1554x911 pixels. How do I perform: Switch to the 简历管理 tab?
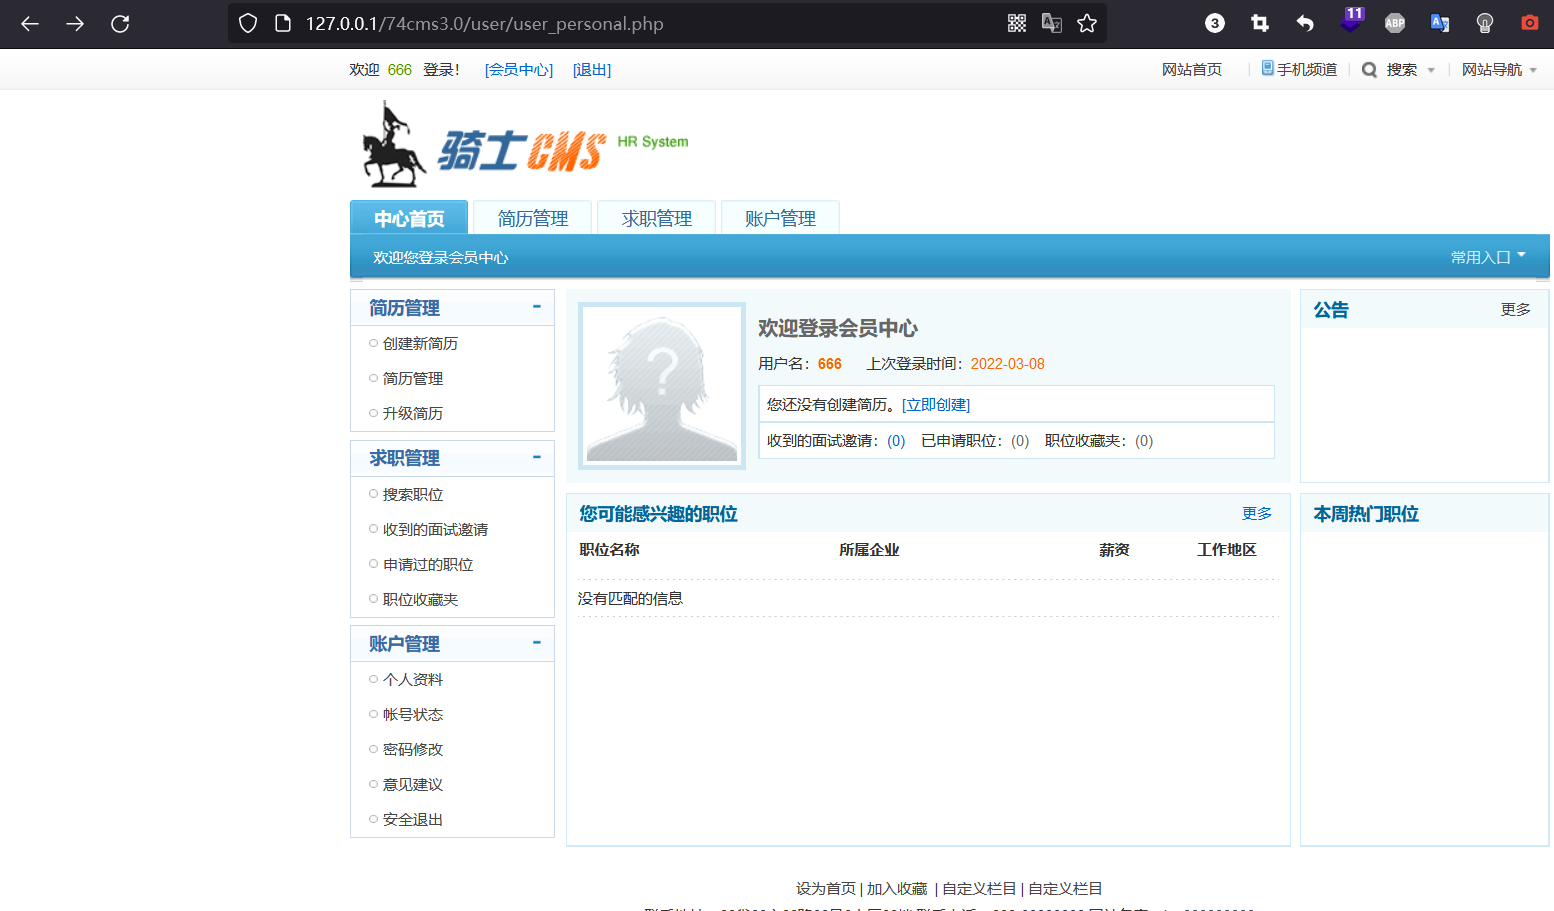click(532, 217)
